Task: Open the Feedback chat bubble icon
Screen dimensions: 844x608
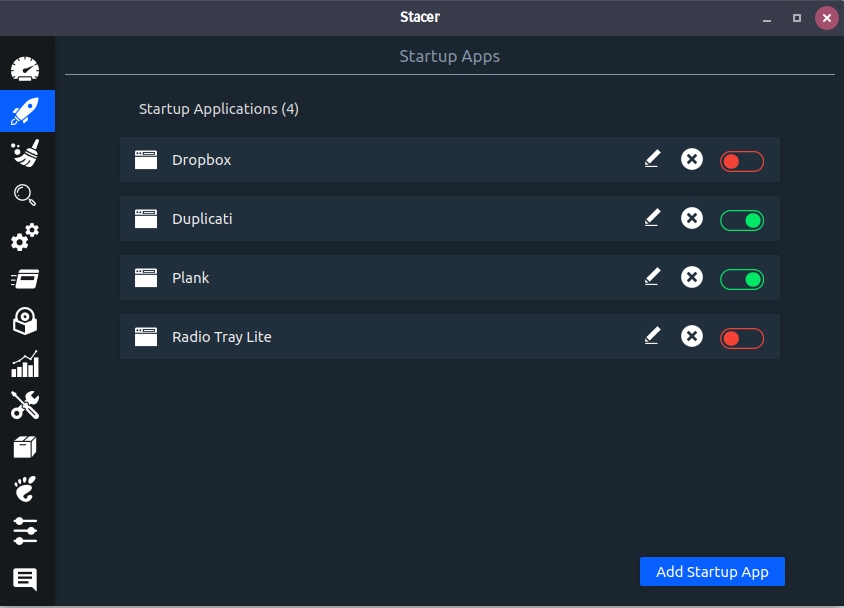Action: (26, 578)
